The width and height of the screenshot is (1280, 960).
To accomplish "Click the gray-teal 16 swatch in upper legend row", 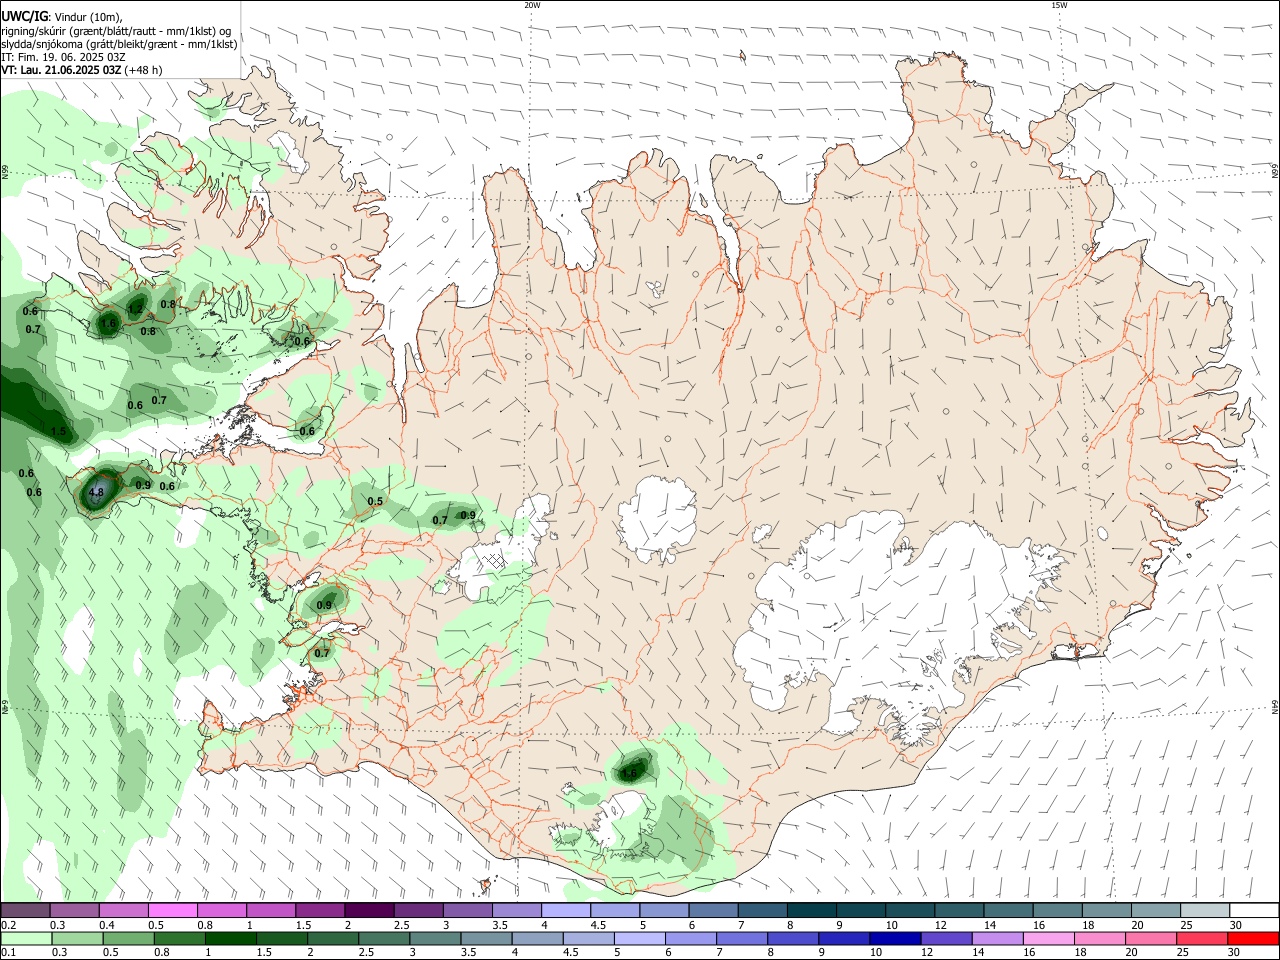I will click(1057, 911).
